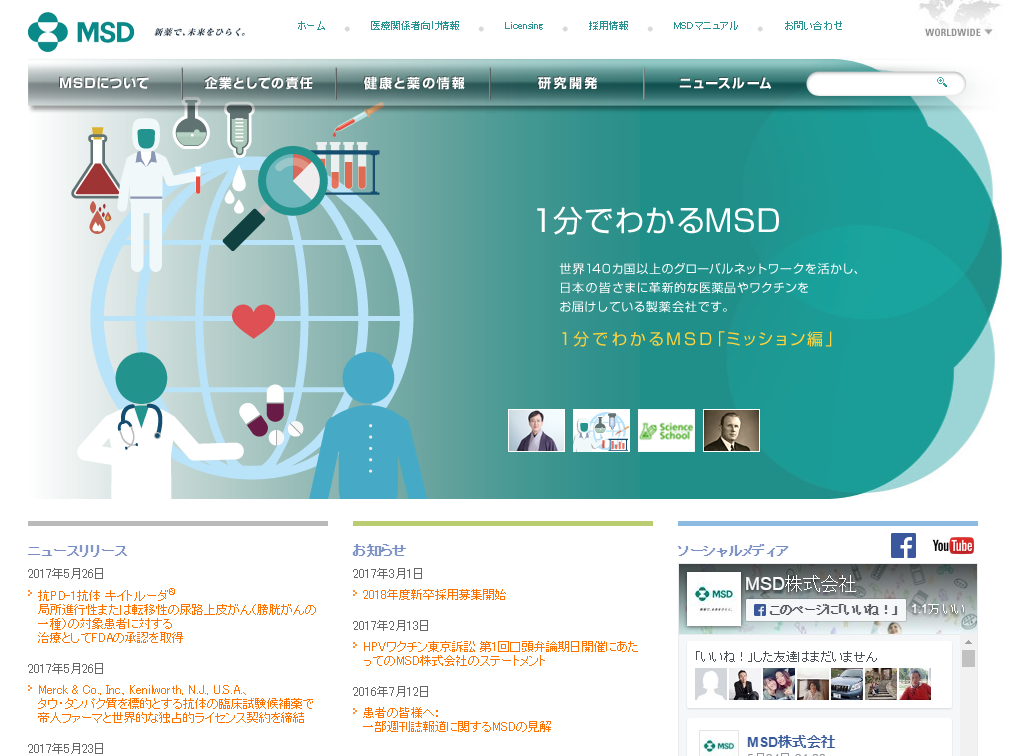
Task: Open 患者の皆様へ weekly magazine notice
Action: [x=457, y=719]
